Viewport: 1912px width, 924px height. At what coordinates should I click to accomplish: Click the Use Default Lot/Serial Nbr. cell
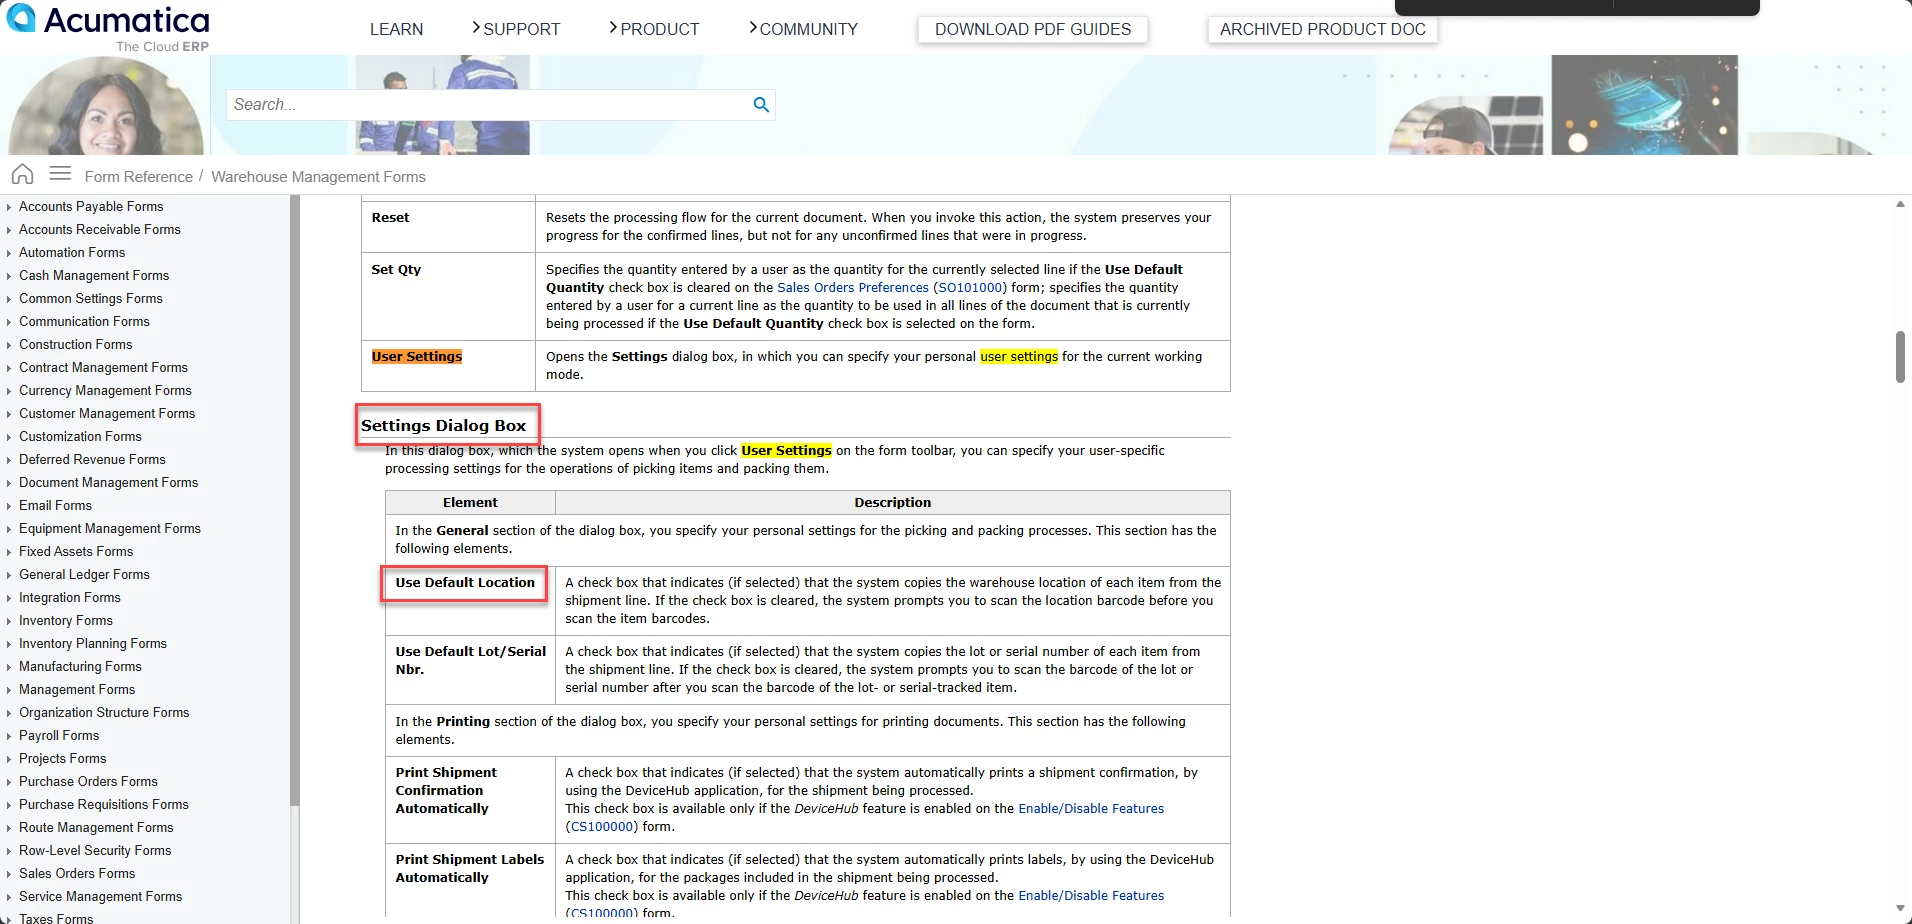[470, 669]
